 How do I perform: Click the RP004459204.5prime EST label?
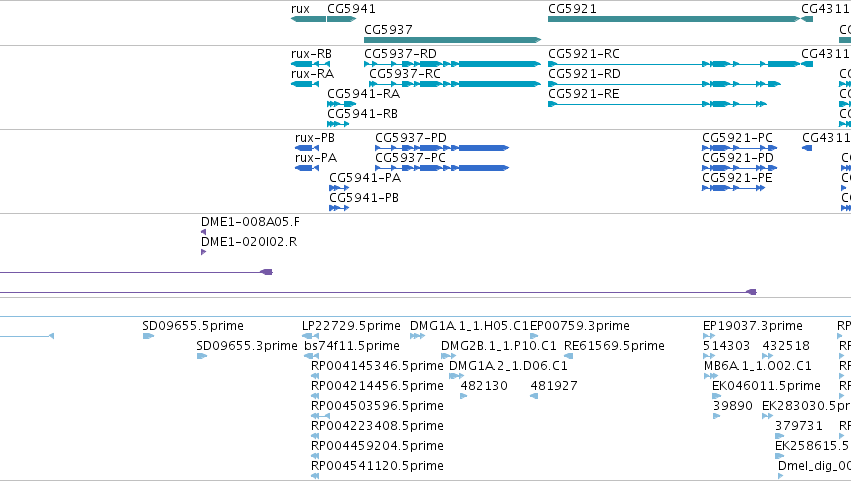(x=377, y=446)
